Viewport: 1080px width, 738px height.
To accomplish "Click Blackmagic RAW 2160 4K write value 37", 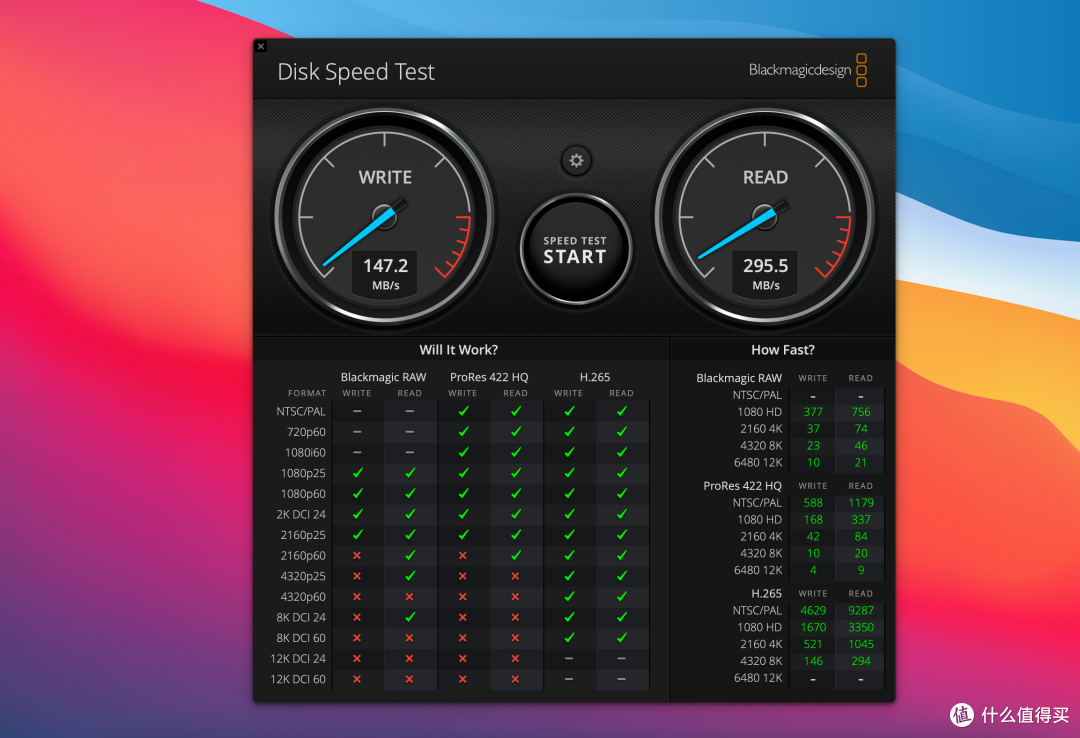I will 813,429.
